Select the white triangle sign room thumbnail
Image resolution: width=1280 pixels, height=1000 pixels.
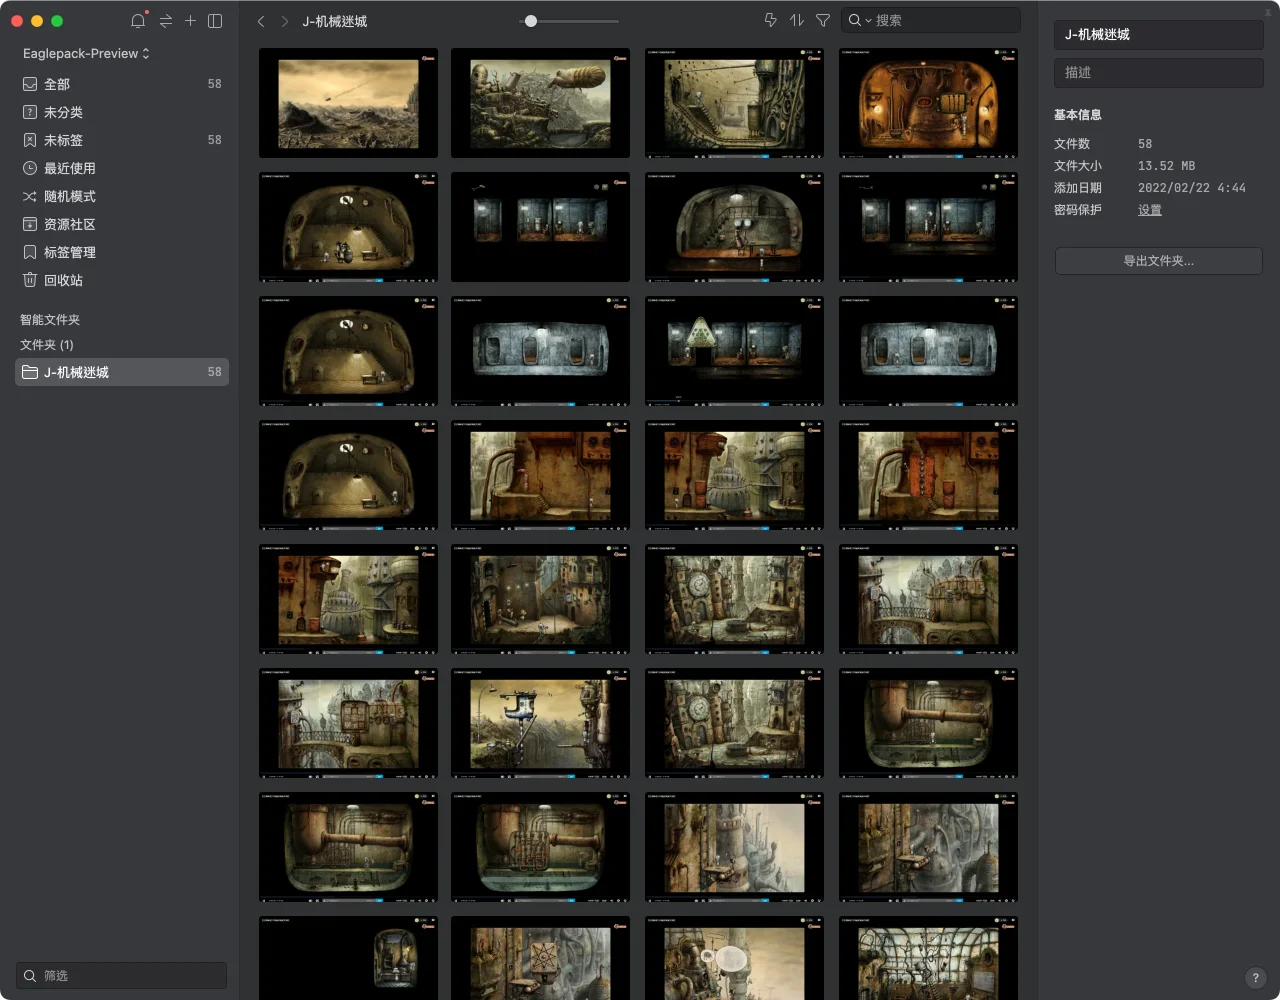(x=735, y=351)
